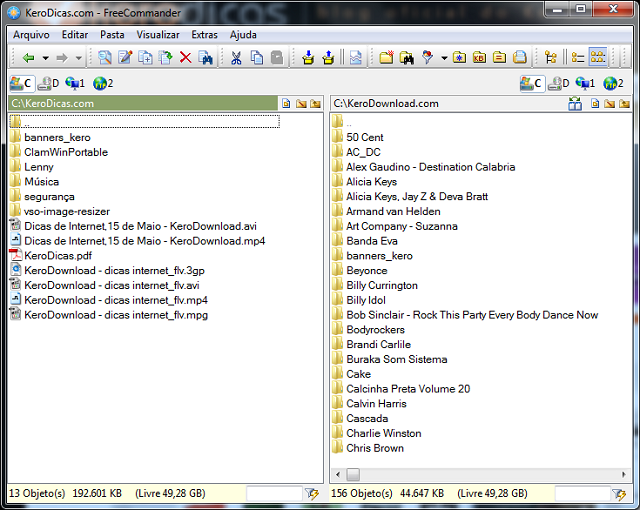Click the C:\KeroDicas.com path bar

point(143,104)
